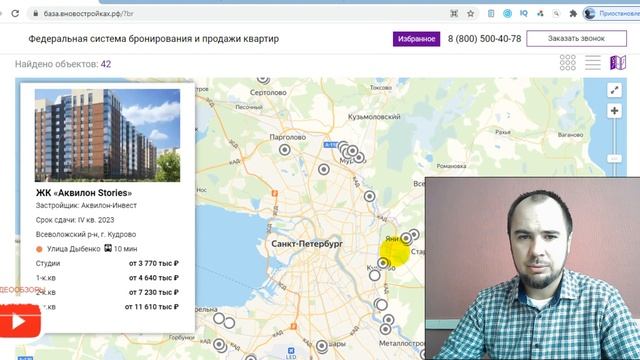This screenshot has width=640, height=360.
Task: Click the Санкт-Петербург map label
Action: 307,244
